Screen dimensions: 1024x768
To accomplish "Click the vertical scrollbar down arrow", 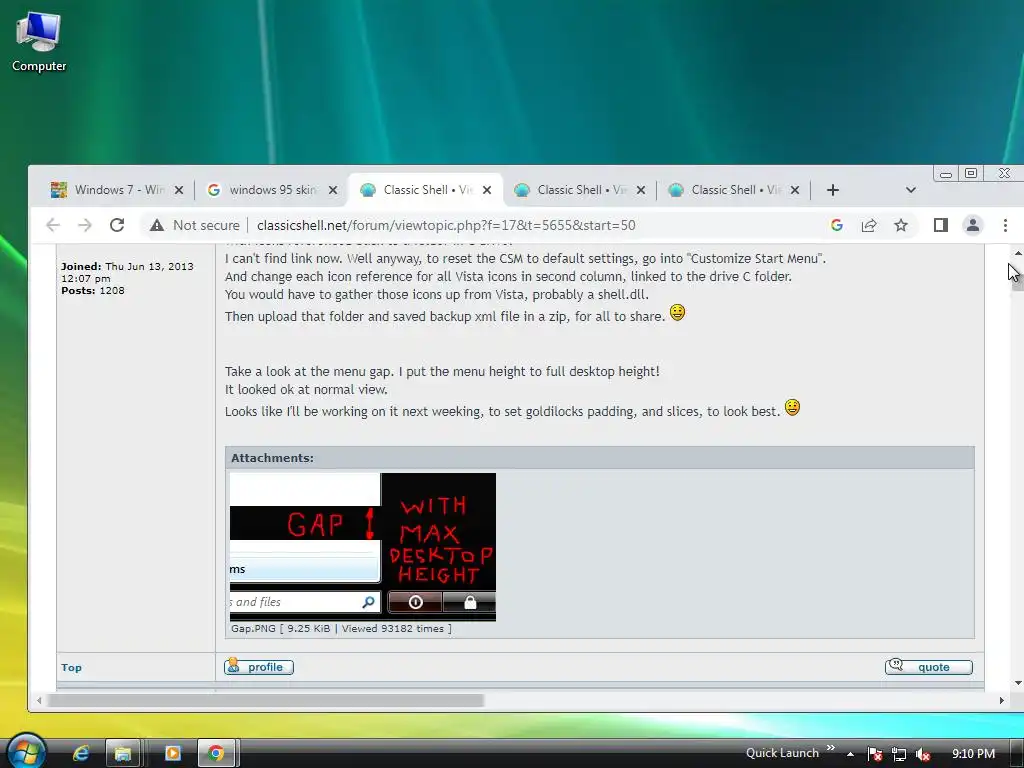I will (1018, 683).
